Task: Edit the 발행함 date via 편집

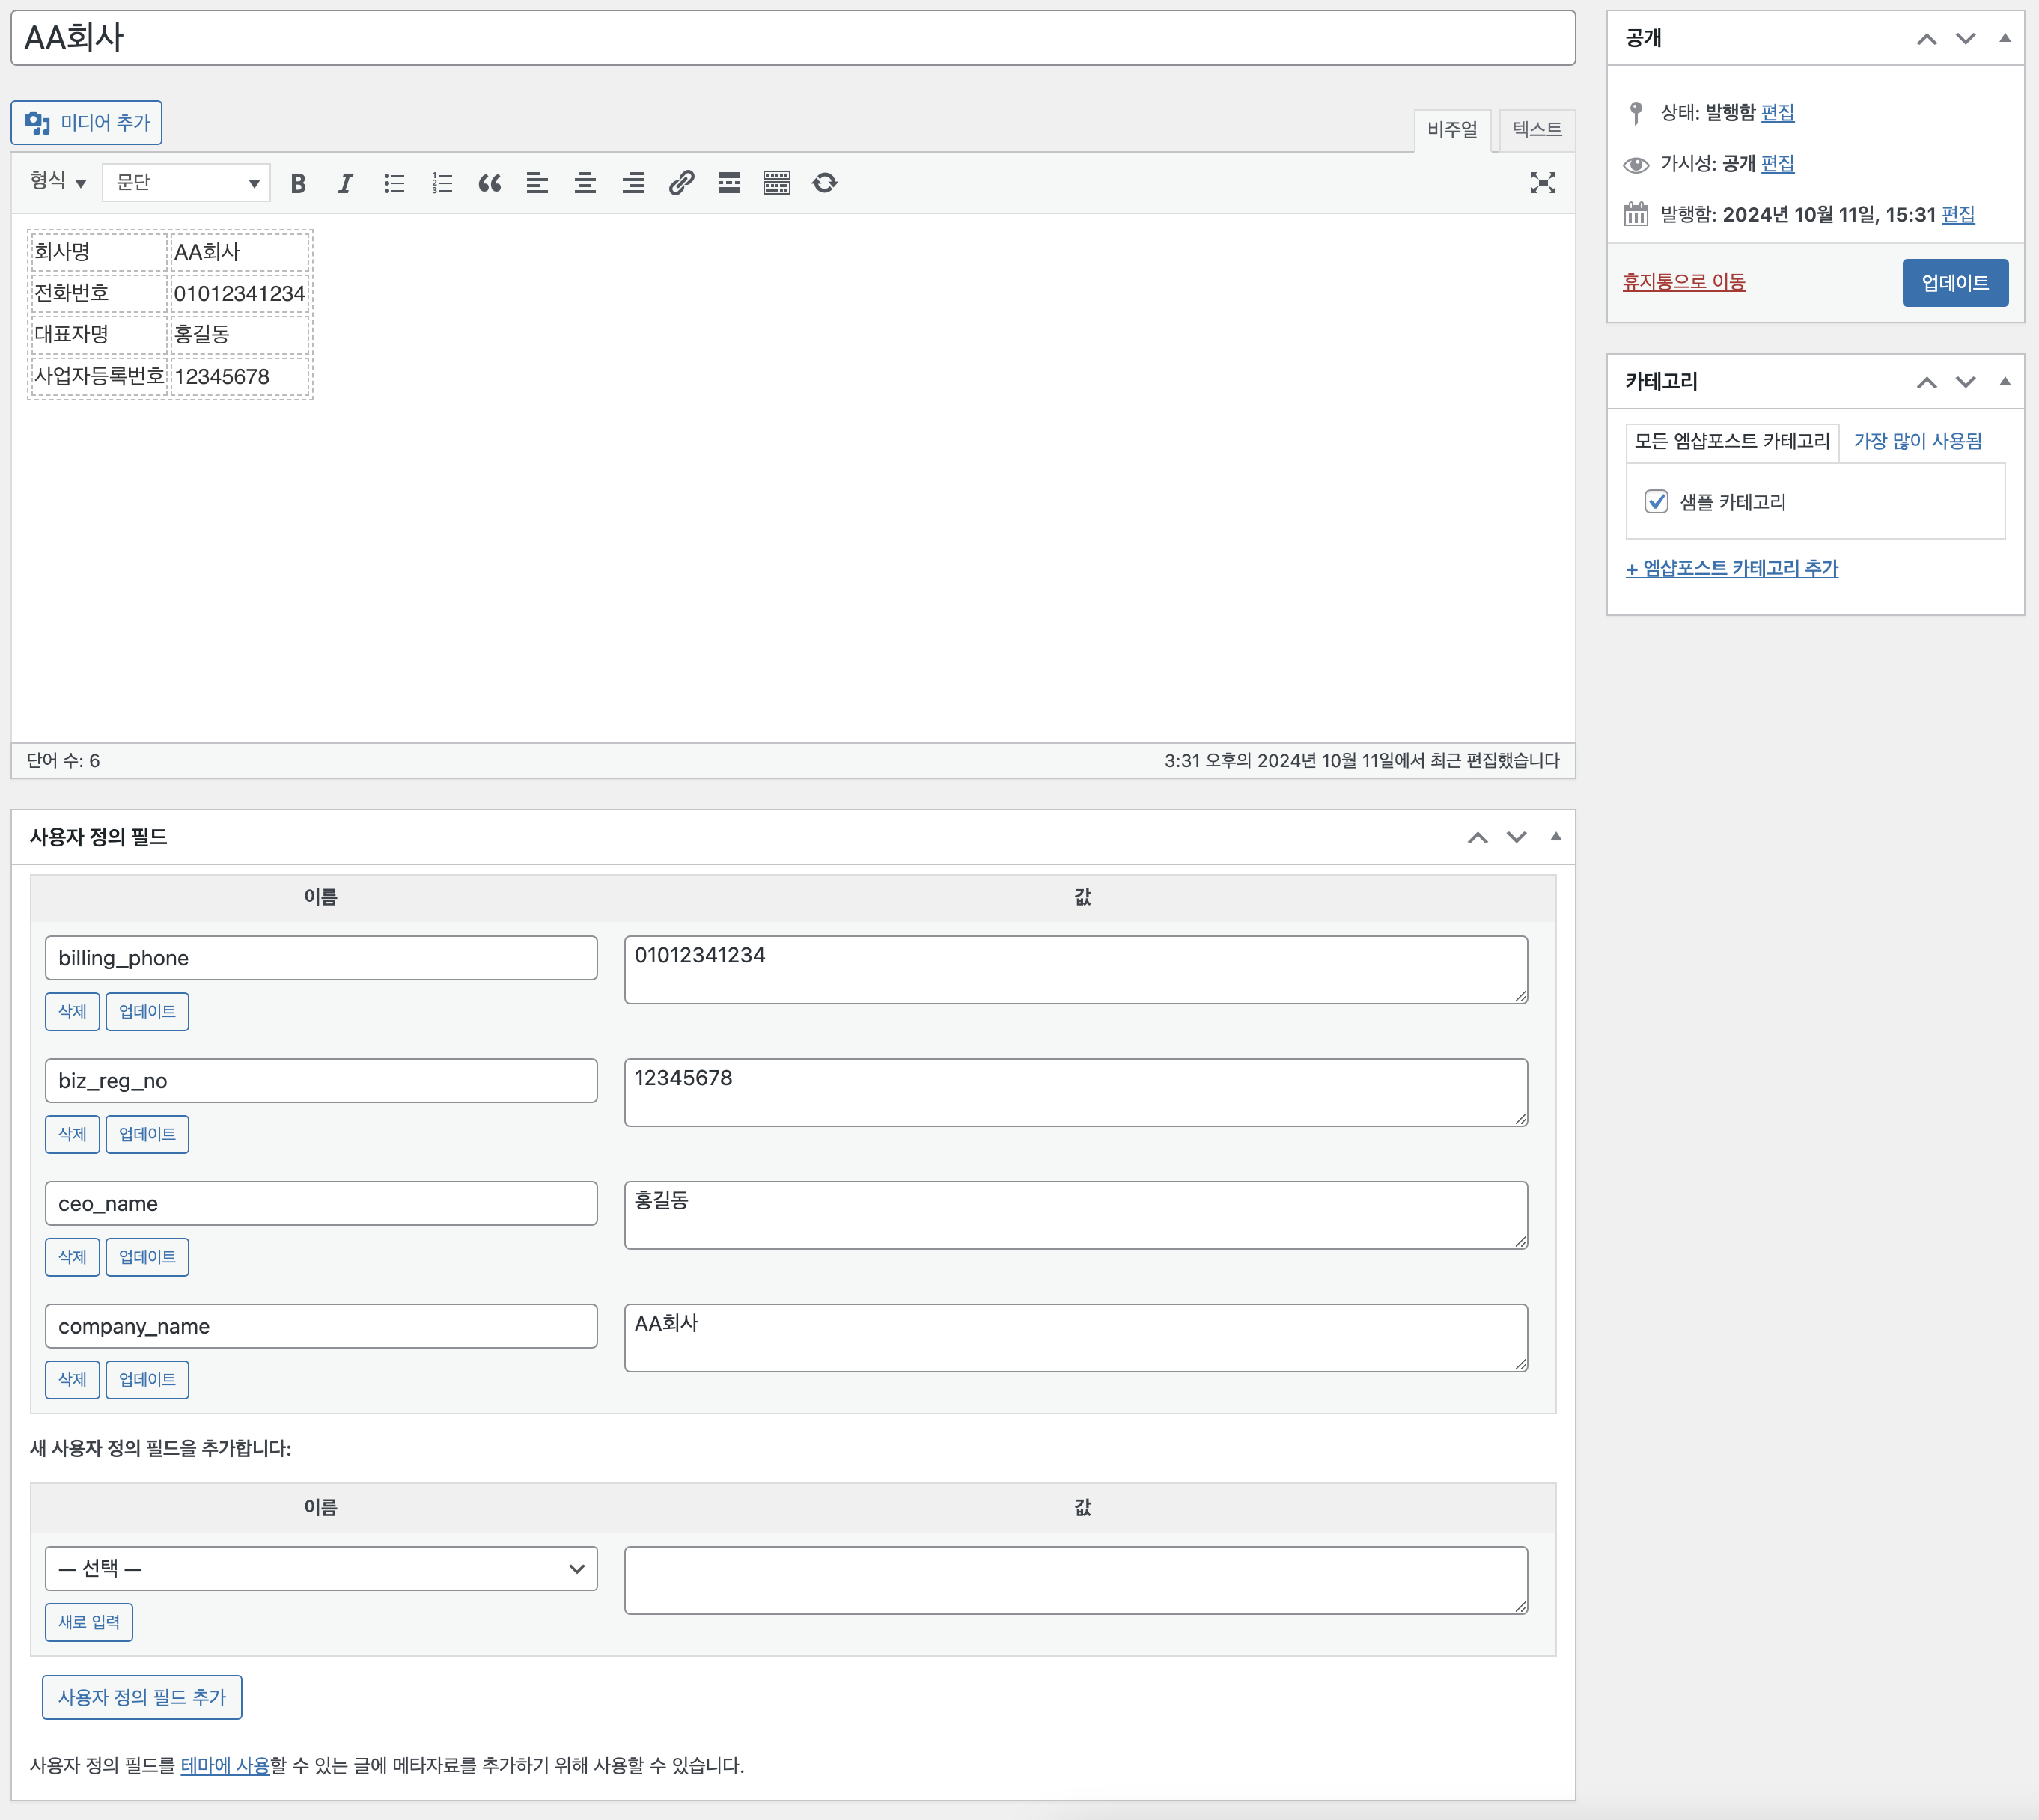Action: [1957, 215]
